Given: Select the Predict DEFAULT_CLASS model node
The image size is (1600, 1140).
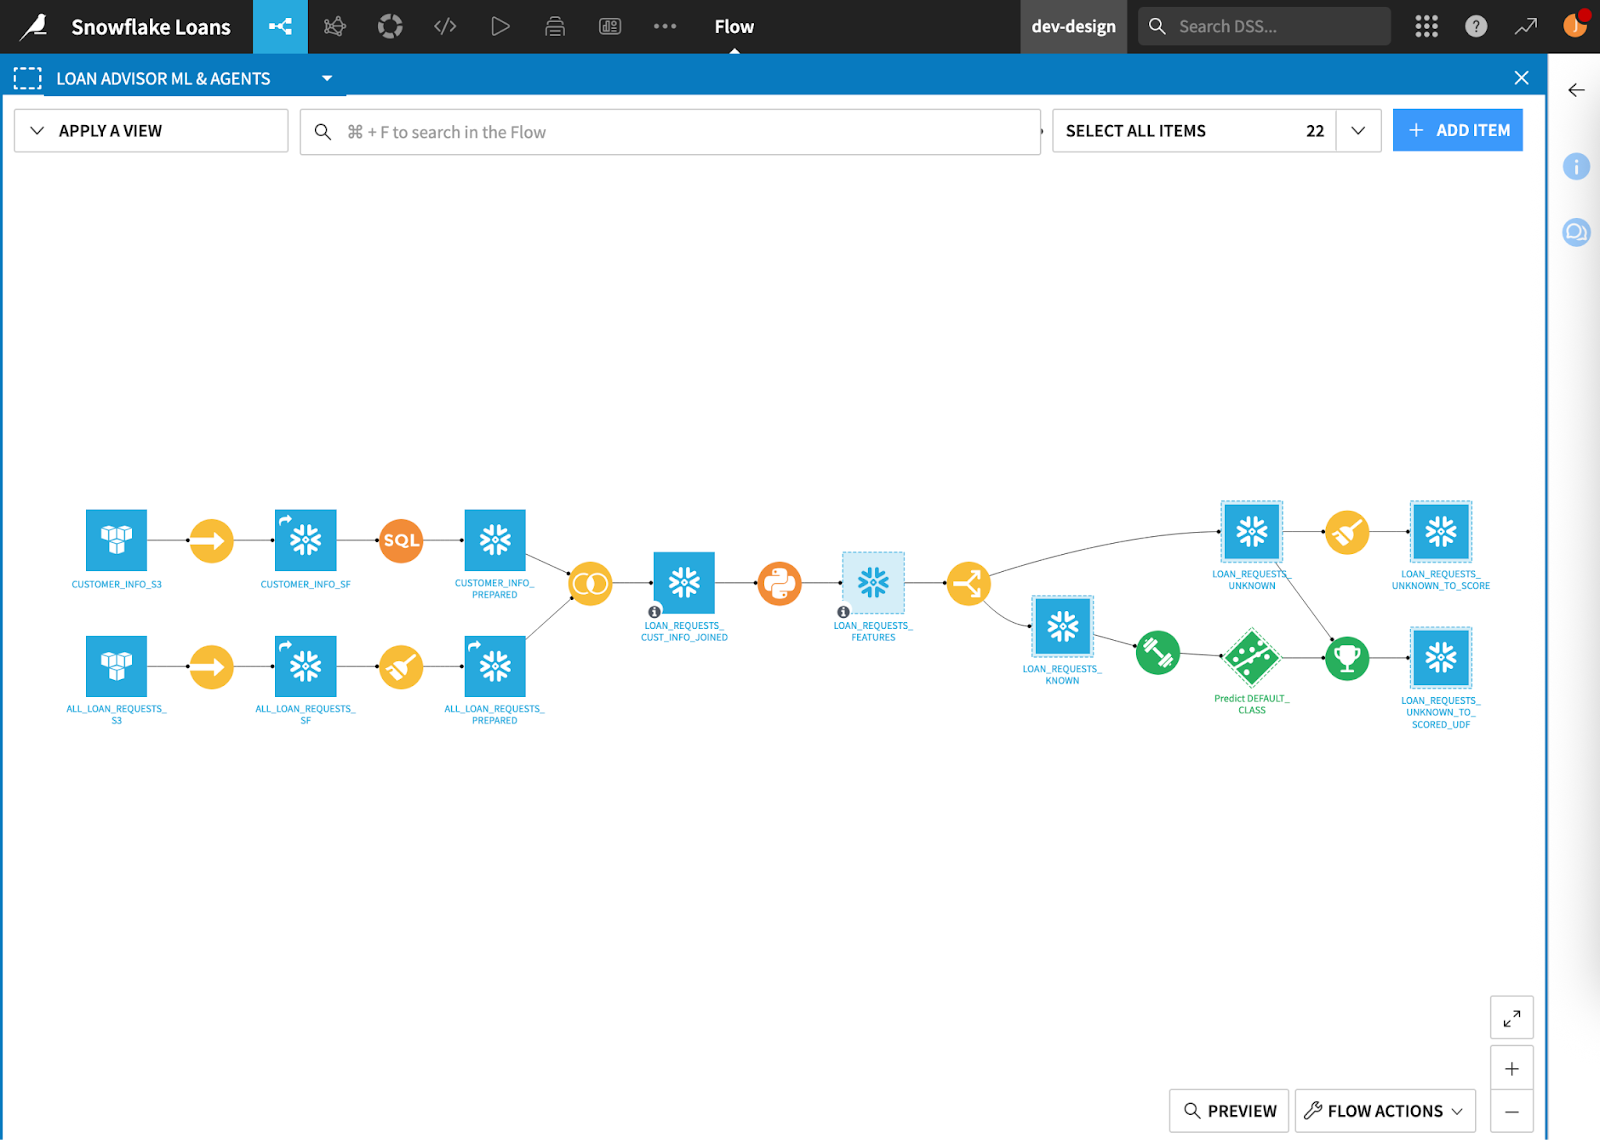Looking at the screenshot, I should pos(1252,657).
